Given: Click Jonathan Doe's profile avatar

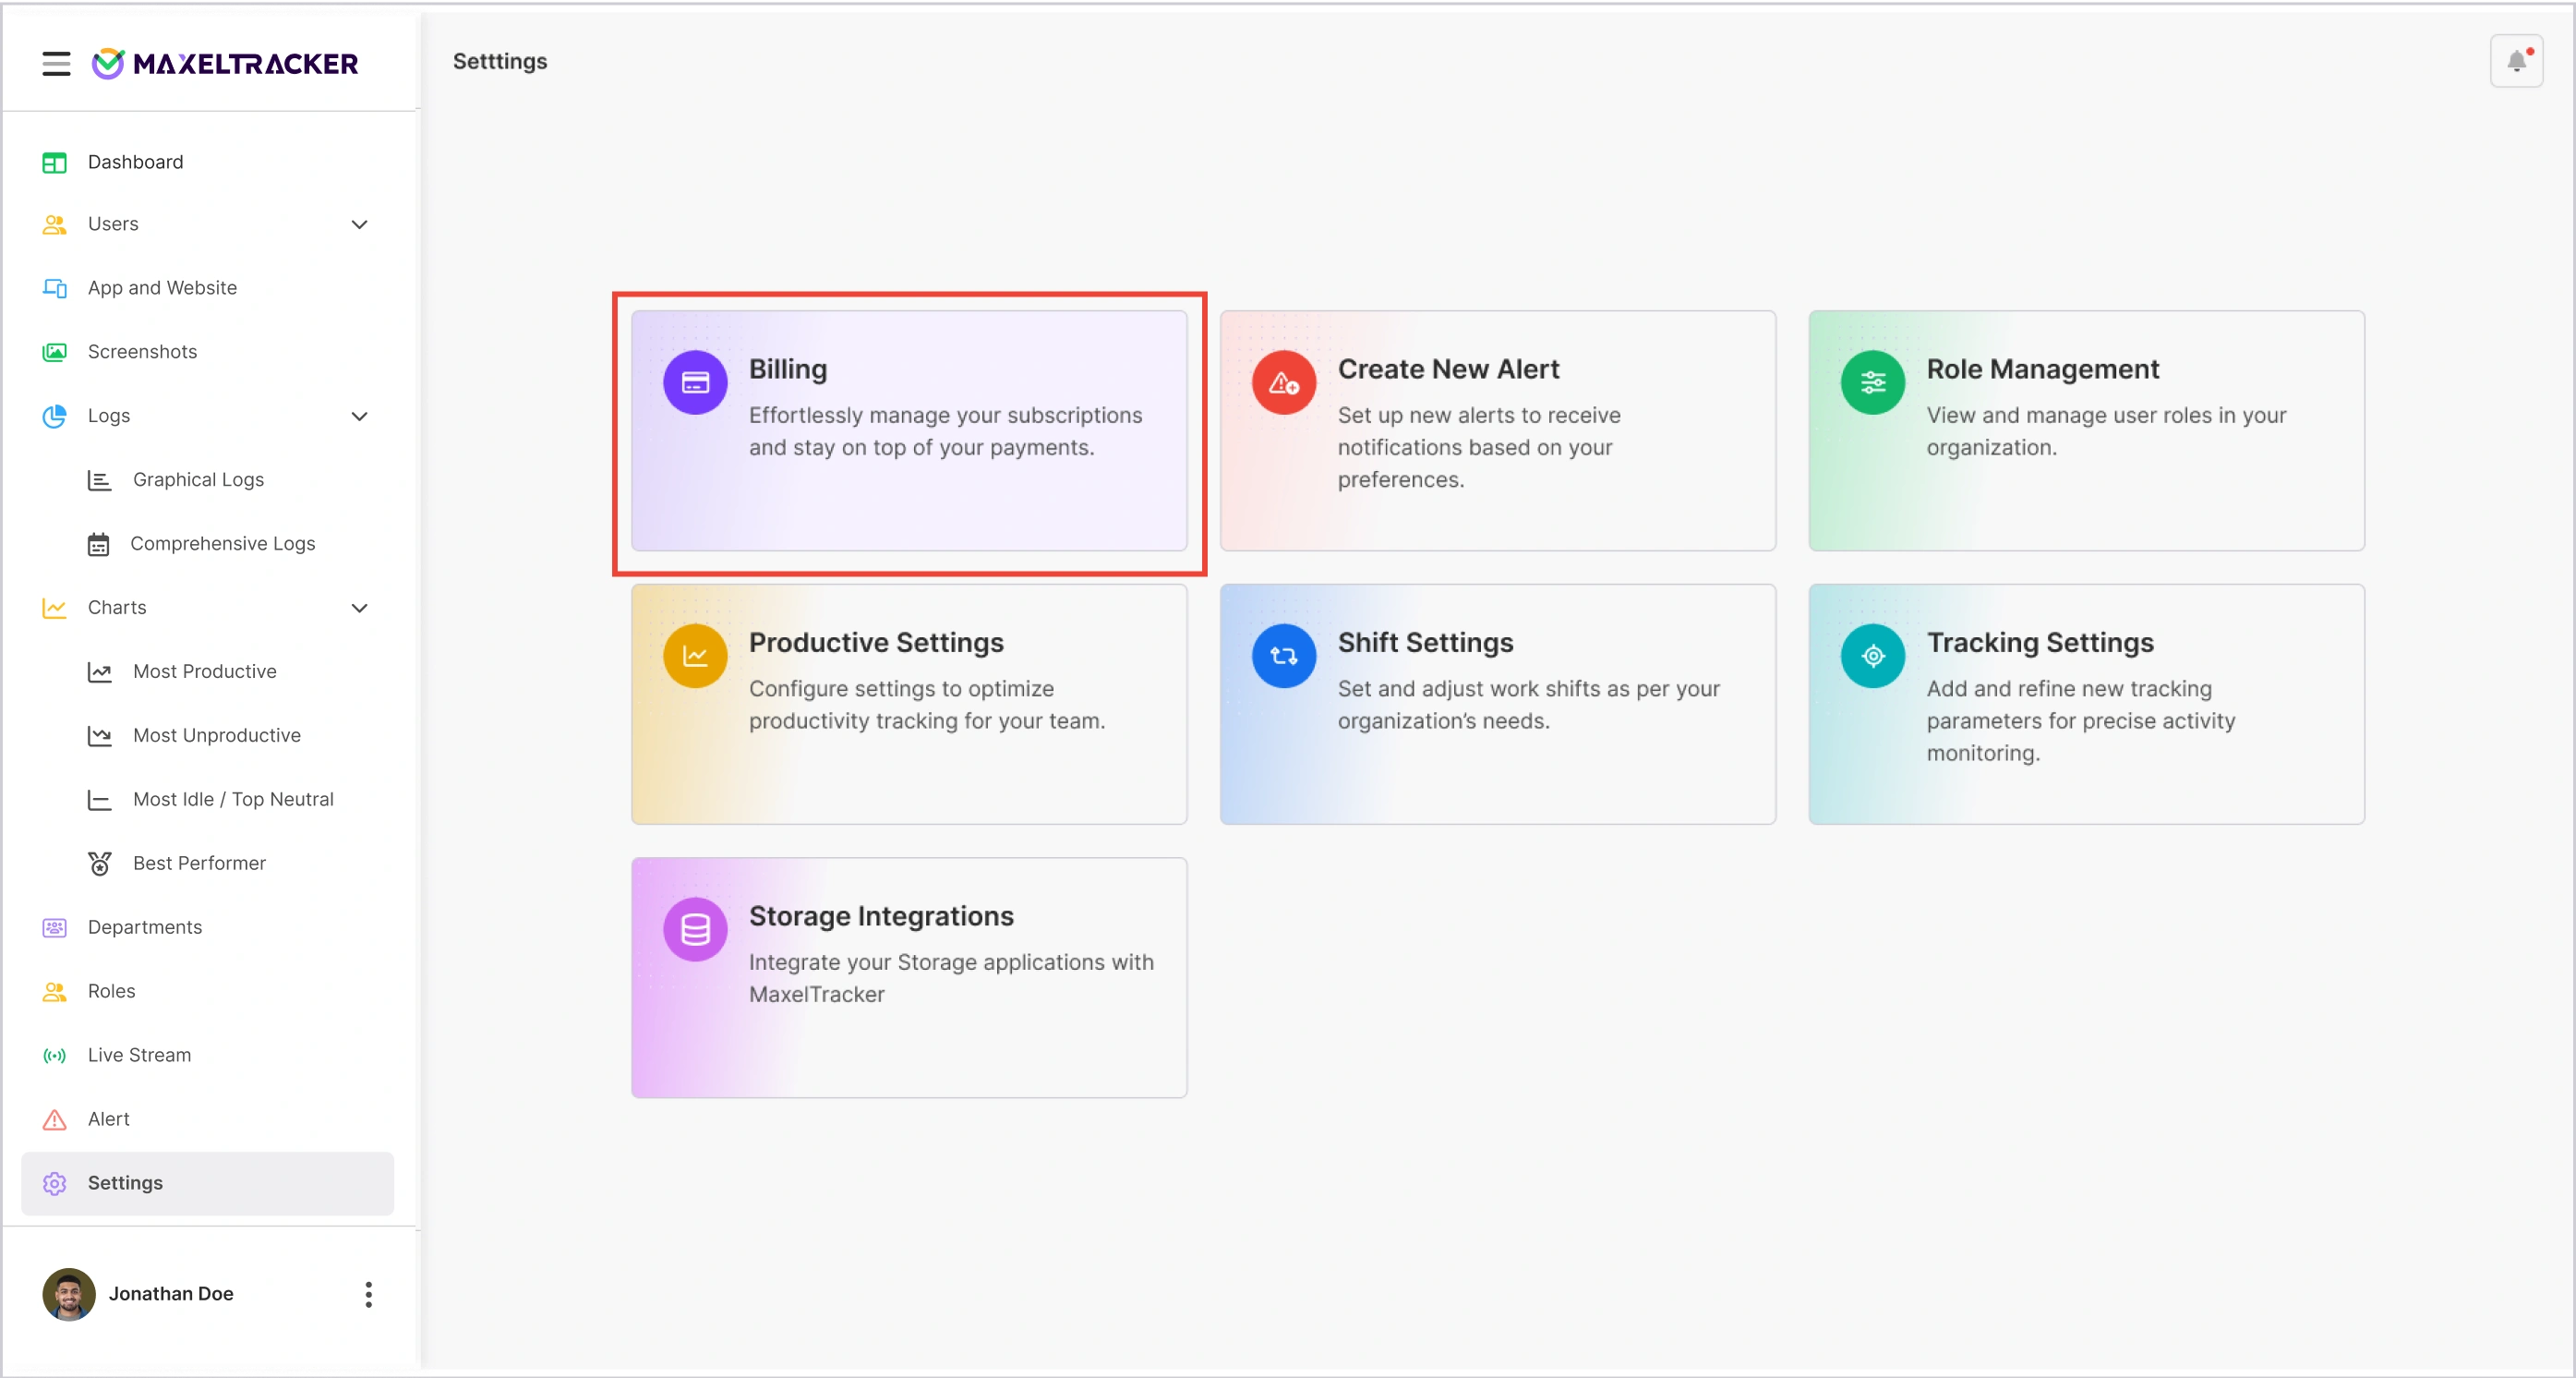Looking at the screenshot, I should (69, 1294).
